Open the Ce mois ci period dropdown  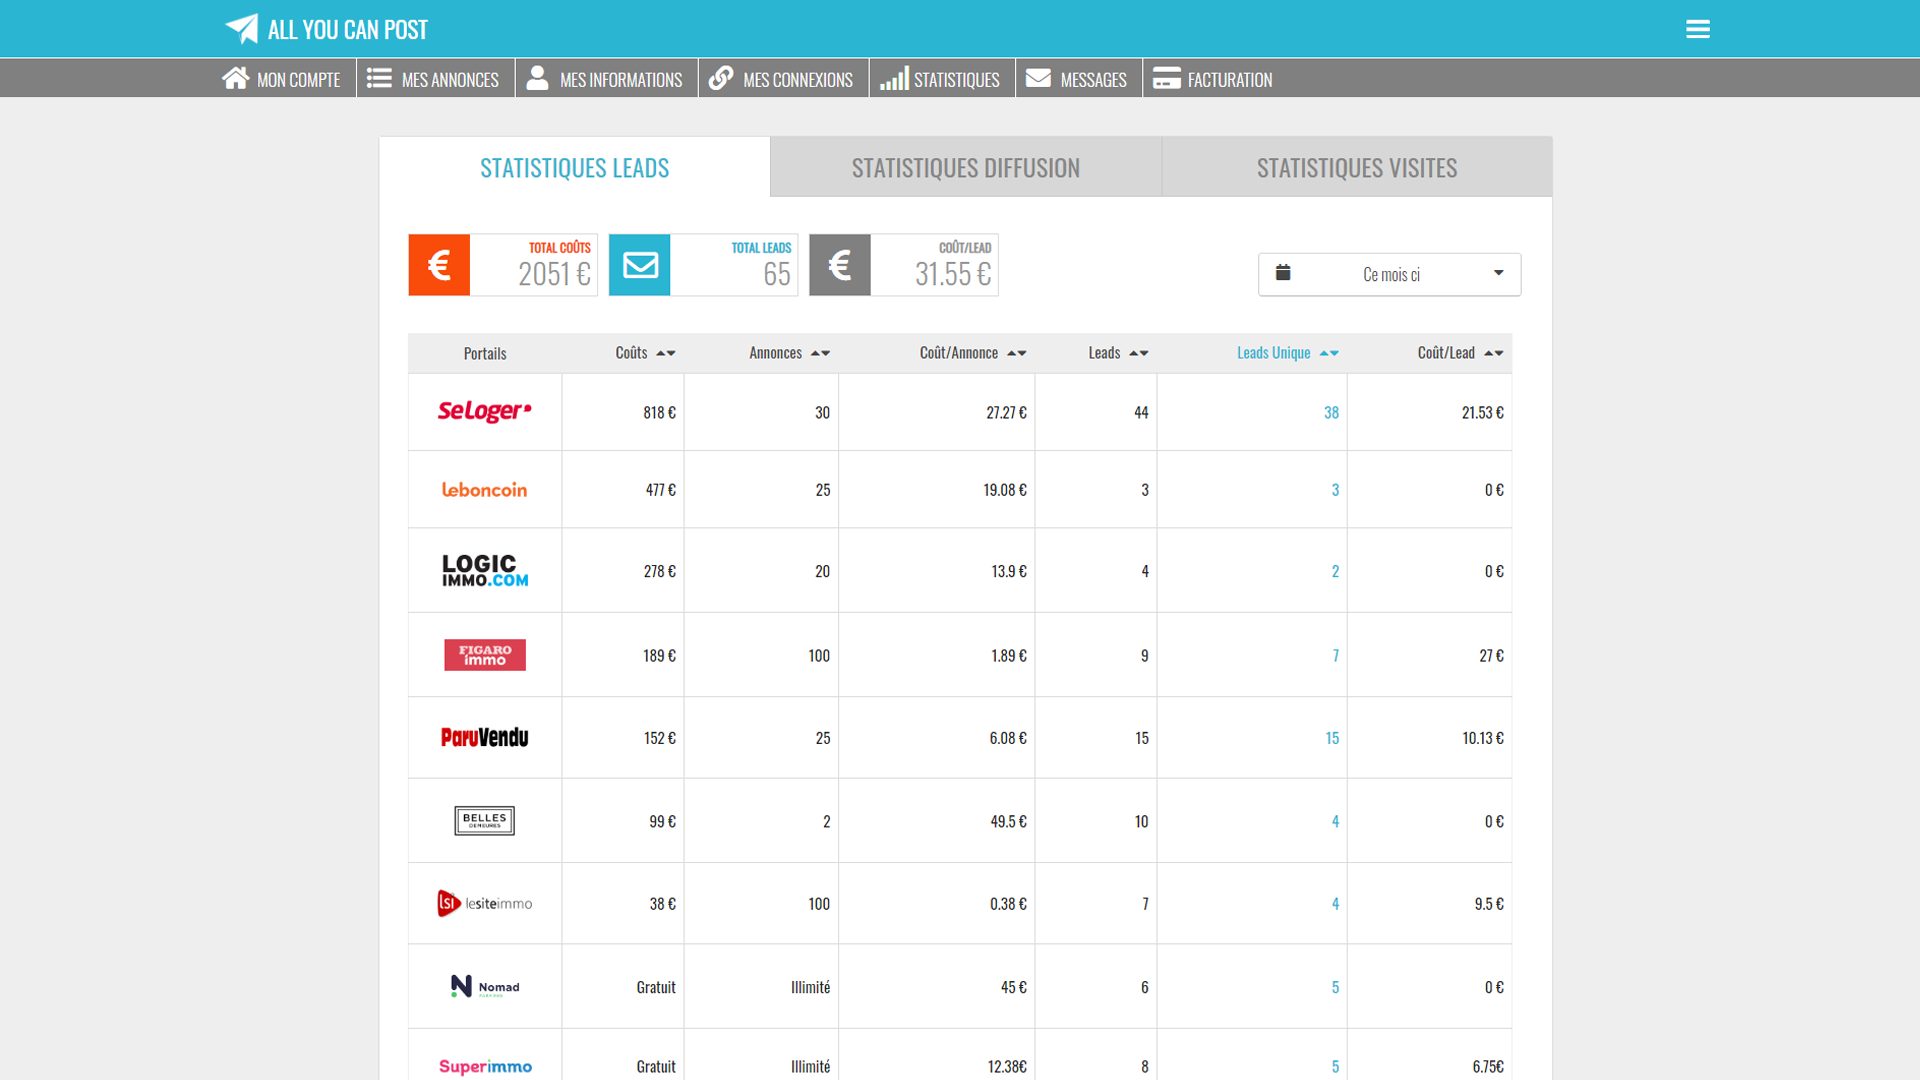(x=1389, y=274)
